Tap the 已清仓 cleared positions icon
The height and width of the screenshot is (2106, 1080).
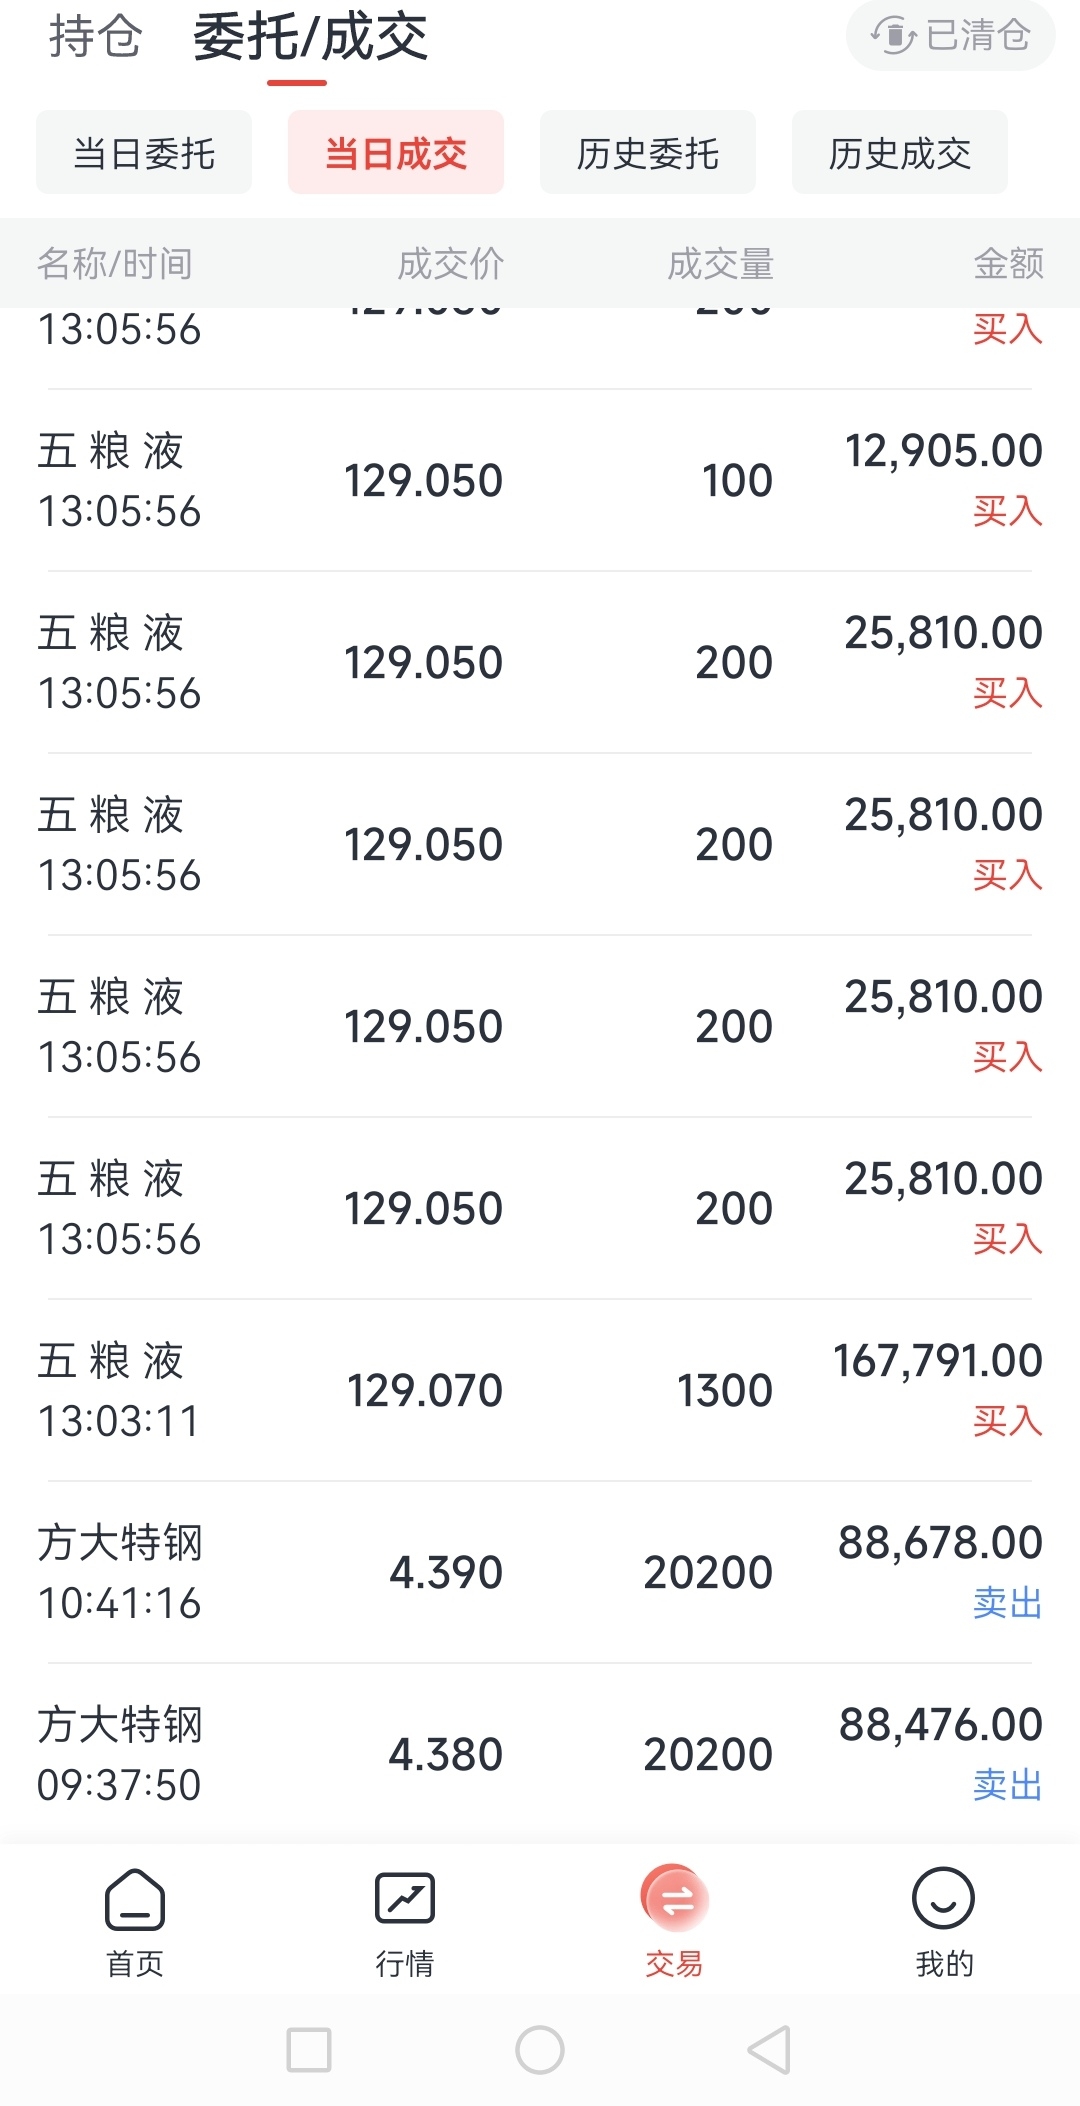(x=894, y=36)
